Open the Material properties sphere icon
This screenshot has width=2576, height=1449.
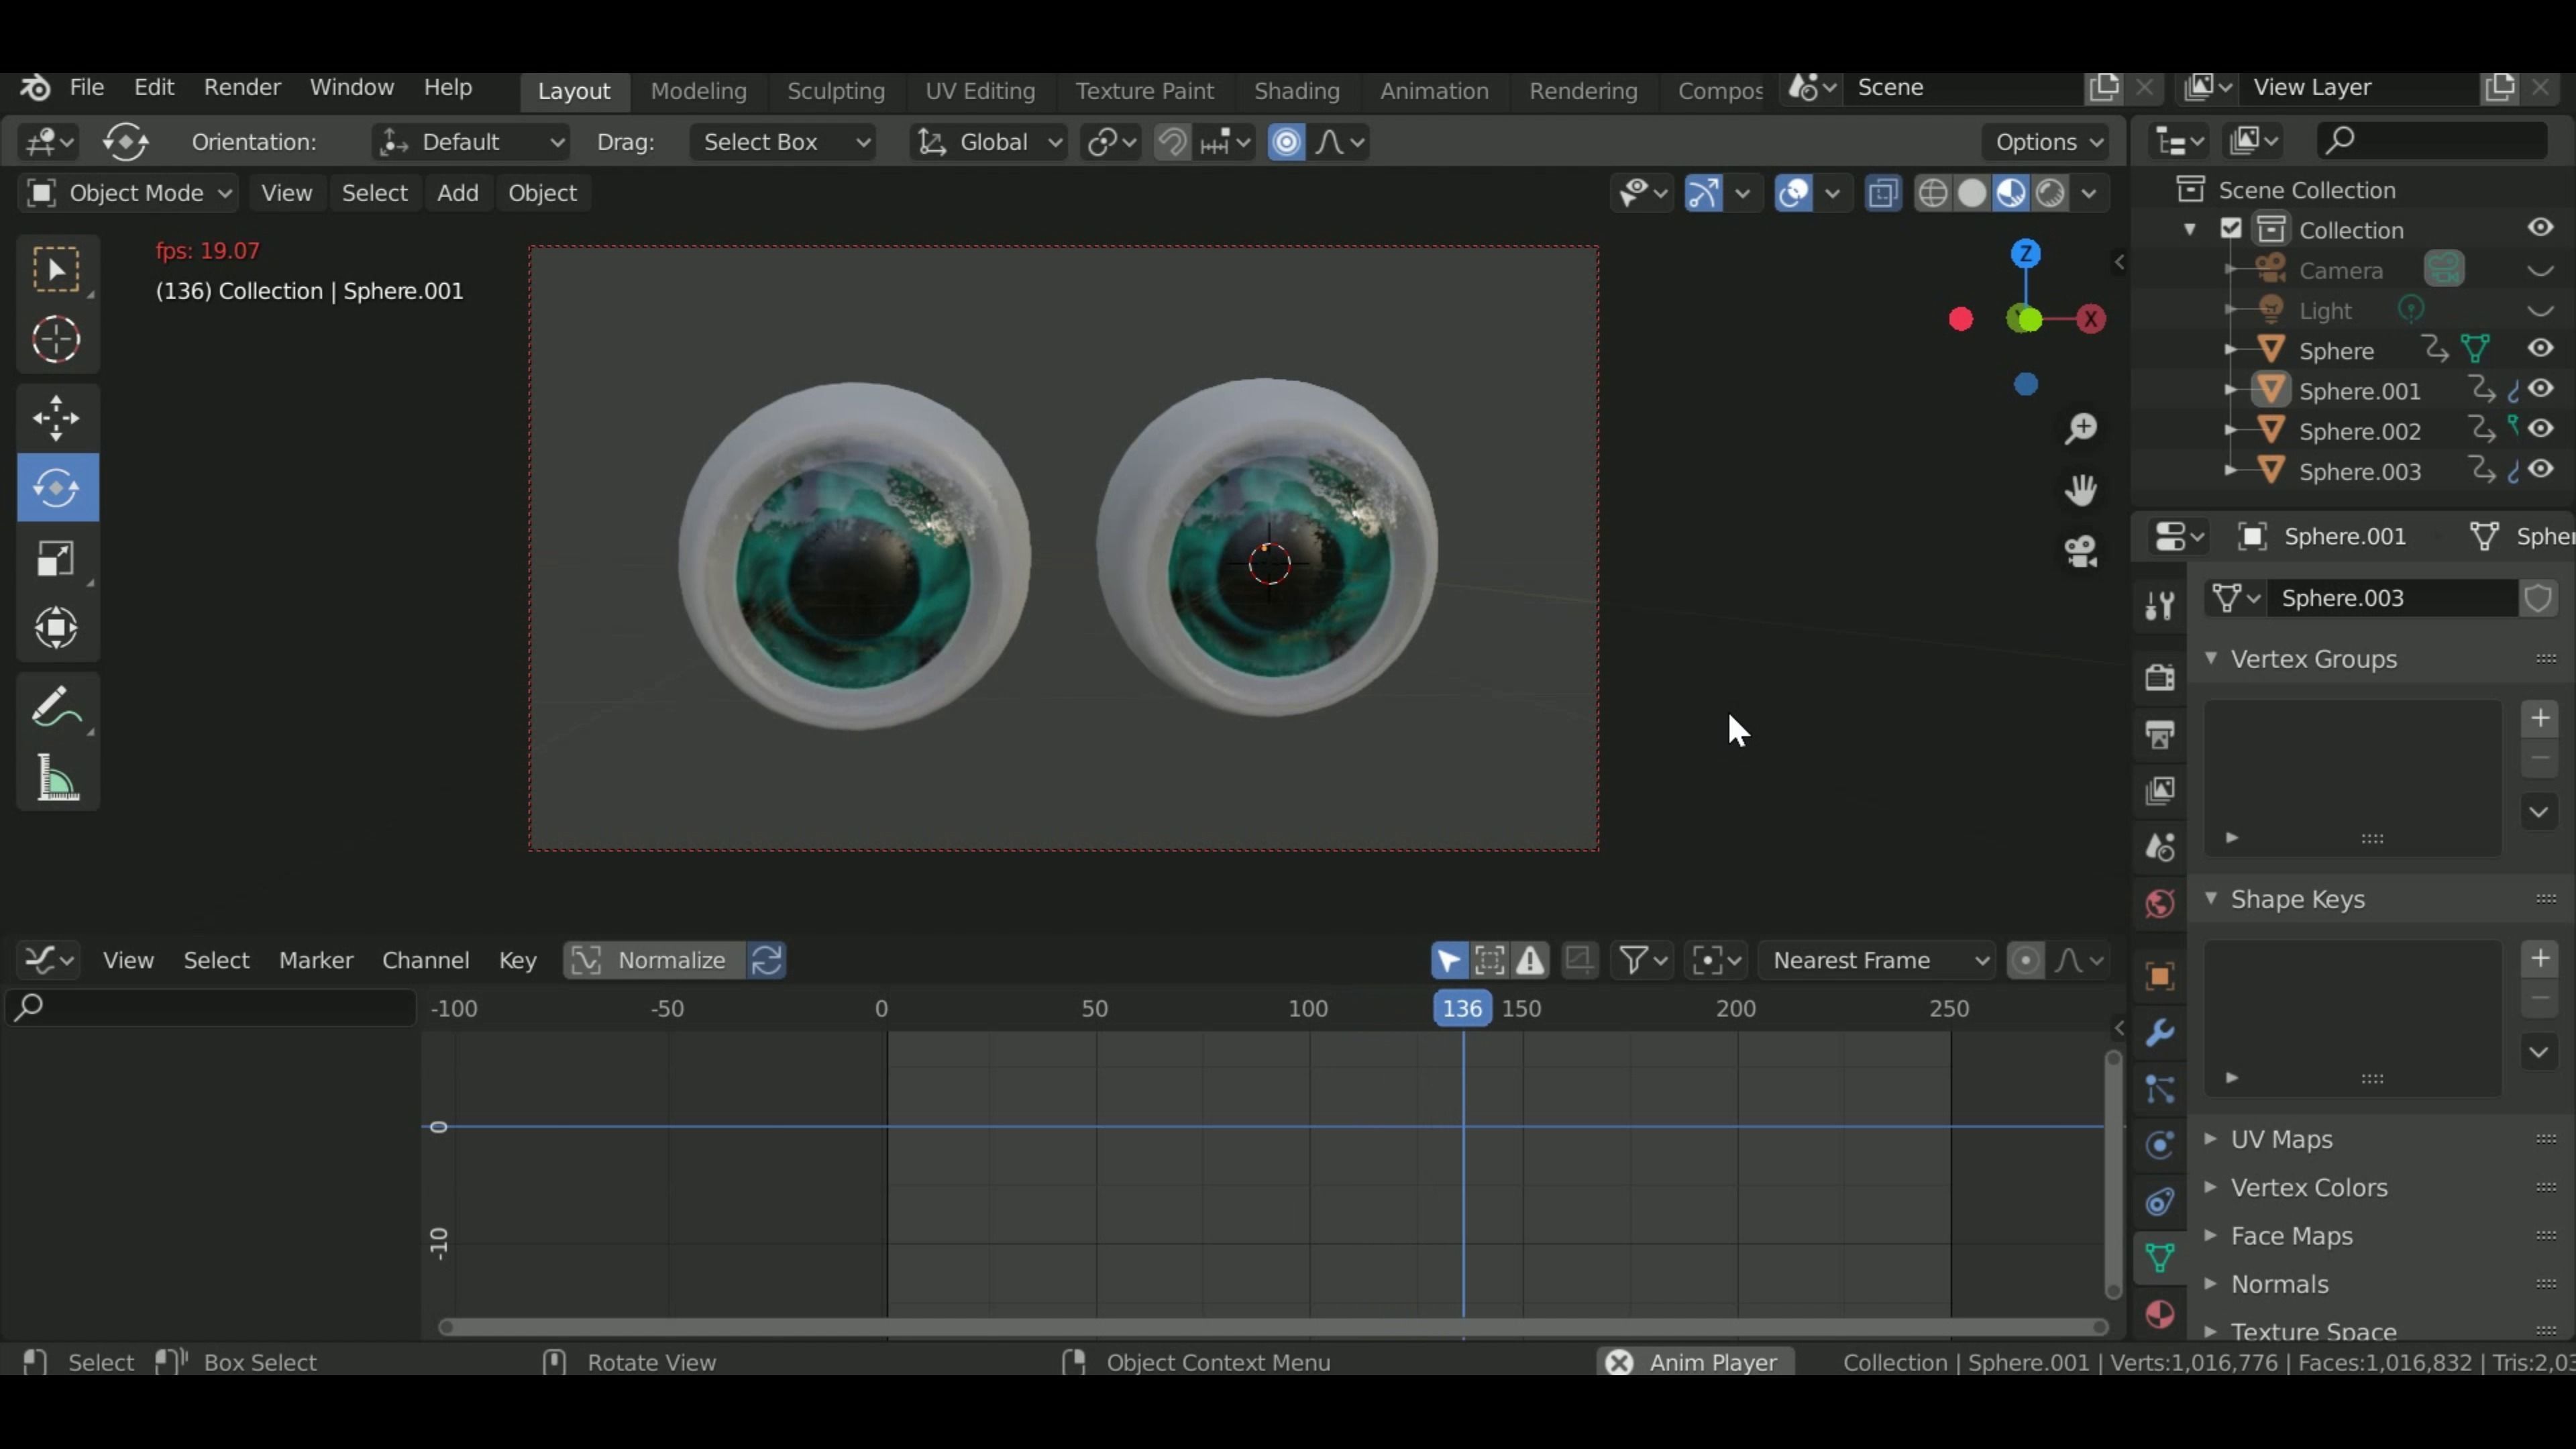2160,1315
